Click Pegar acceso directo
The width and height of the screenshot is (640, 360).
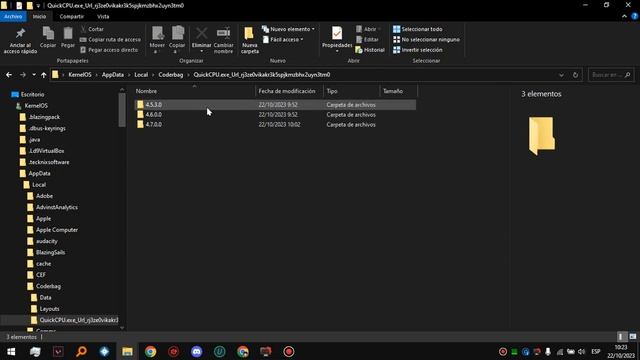109,50
